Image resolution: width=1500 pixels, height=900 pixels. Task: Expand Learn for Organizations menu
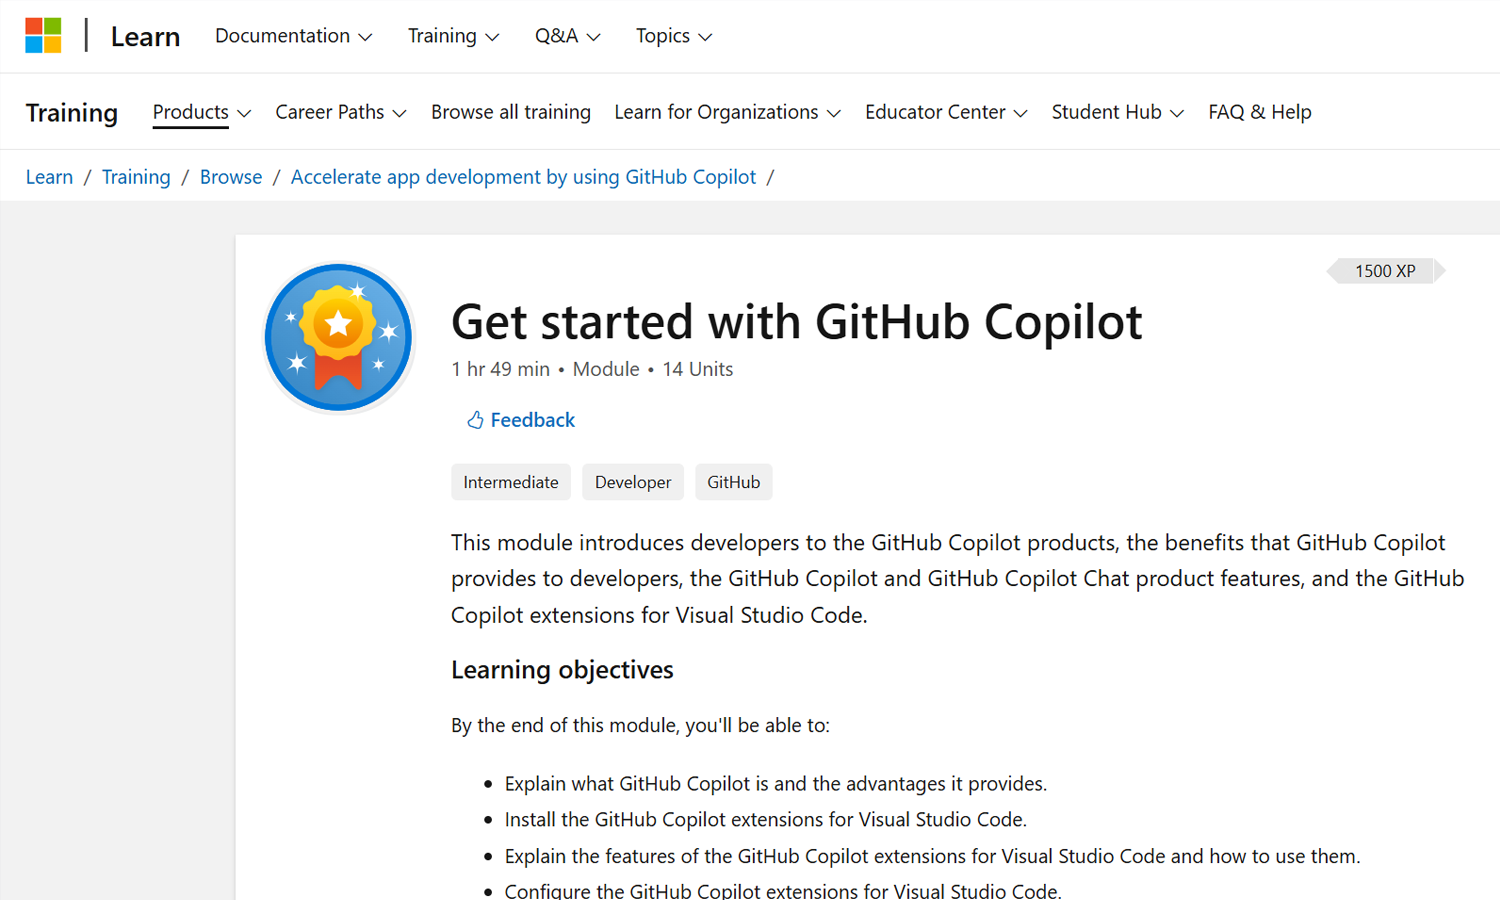(x=727, y=112)
